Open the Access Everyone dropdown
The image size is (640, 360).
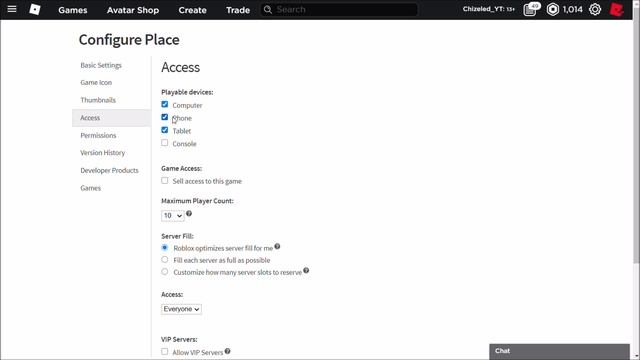click(181, 309)
